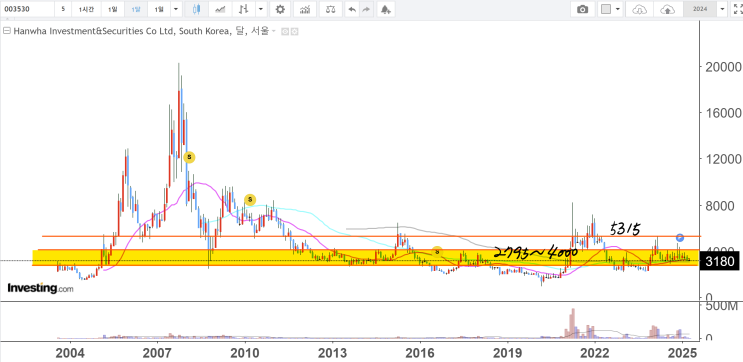Open the time interval dropdown arrow
The height and width of the screenshot is (362, 743).
point(176,9)
